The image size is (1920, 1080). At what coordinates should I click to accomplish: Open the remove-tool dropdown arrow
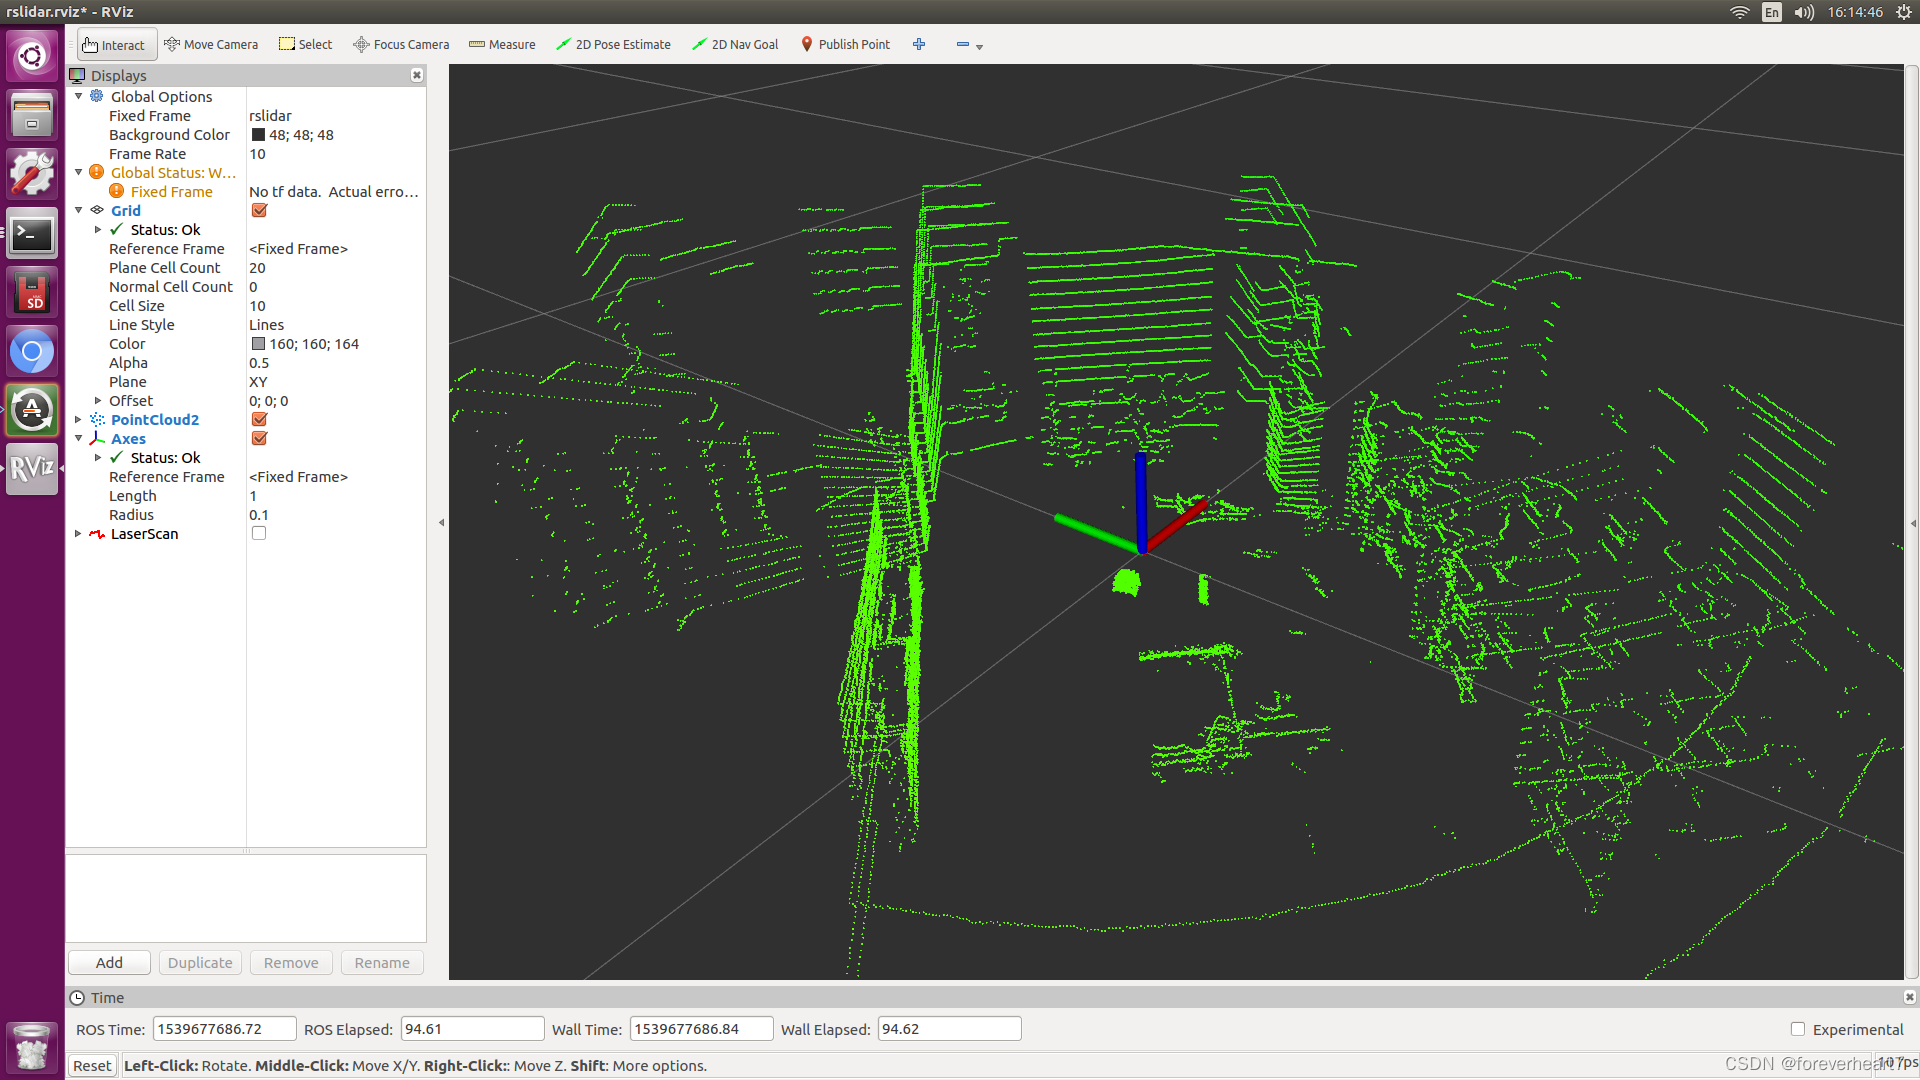click(980, 45)
